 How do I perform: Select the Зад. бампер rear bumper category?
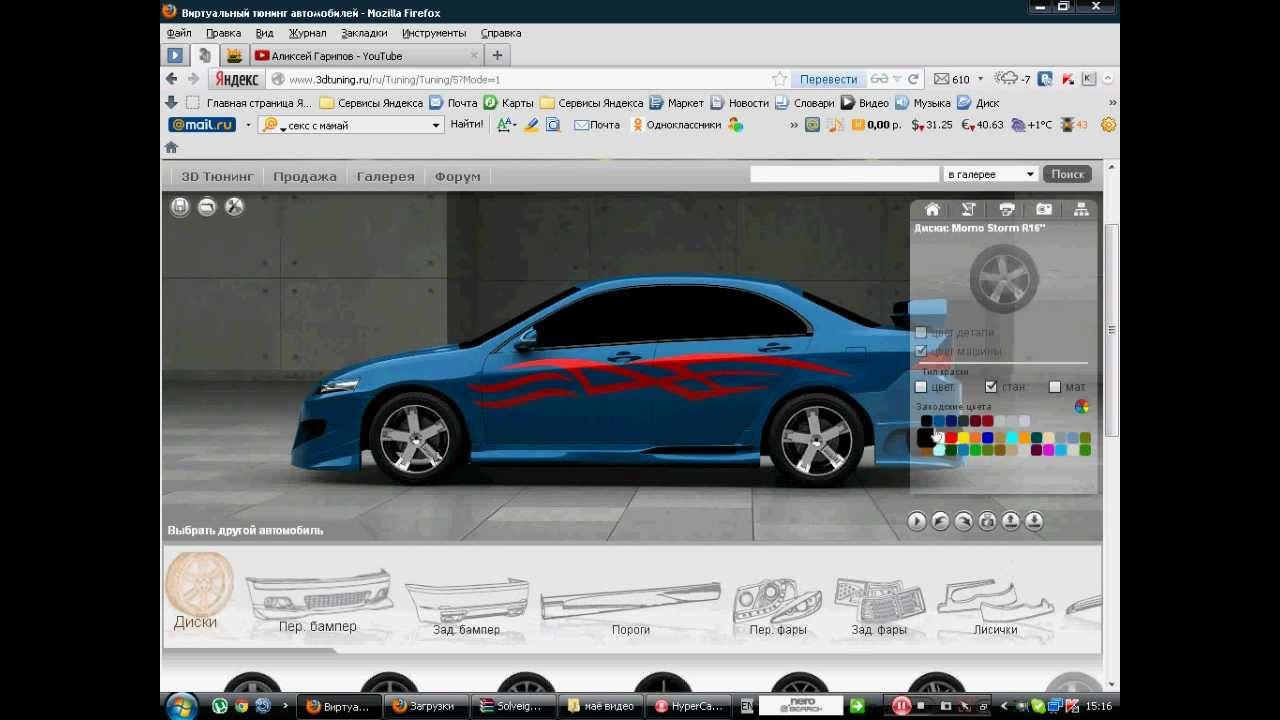pyautogui.click(x=466, y=606)
